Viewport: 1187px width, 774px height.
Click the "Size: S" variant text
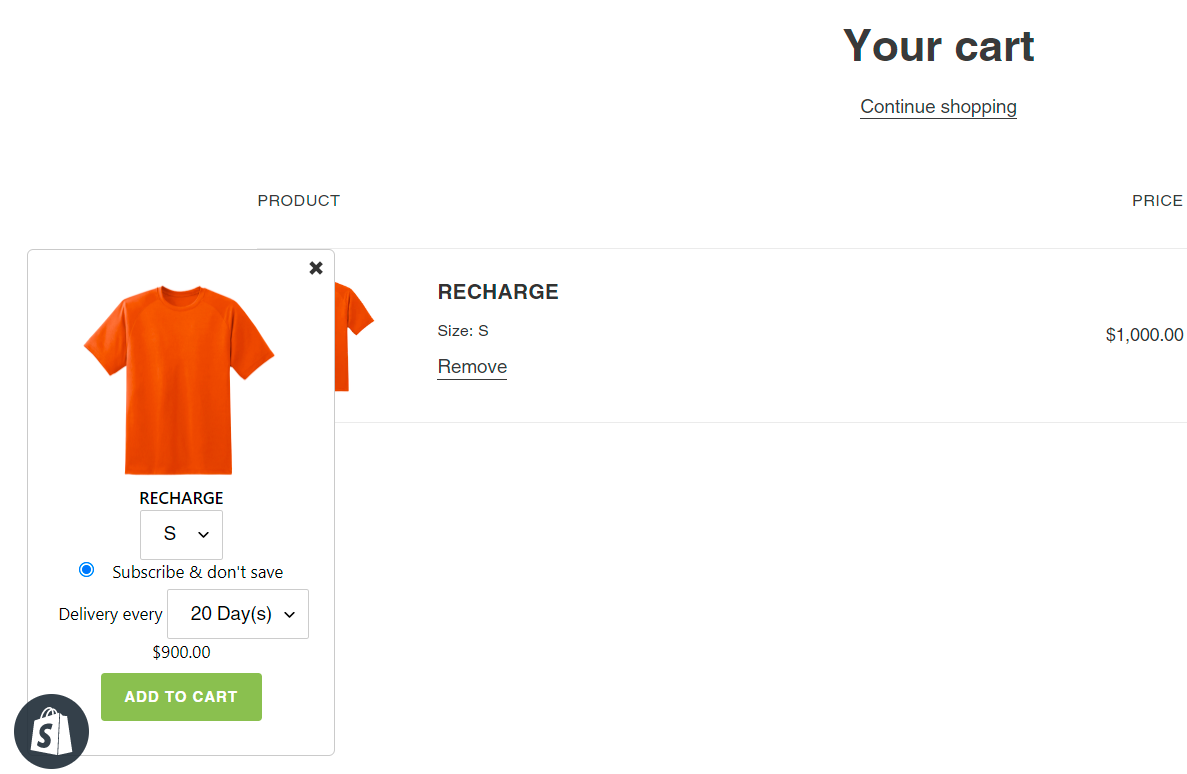point(463,331)
